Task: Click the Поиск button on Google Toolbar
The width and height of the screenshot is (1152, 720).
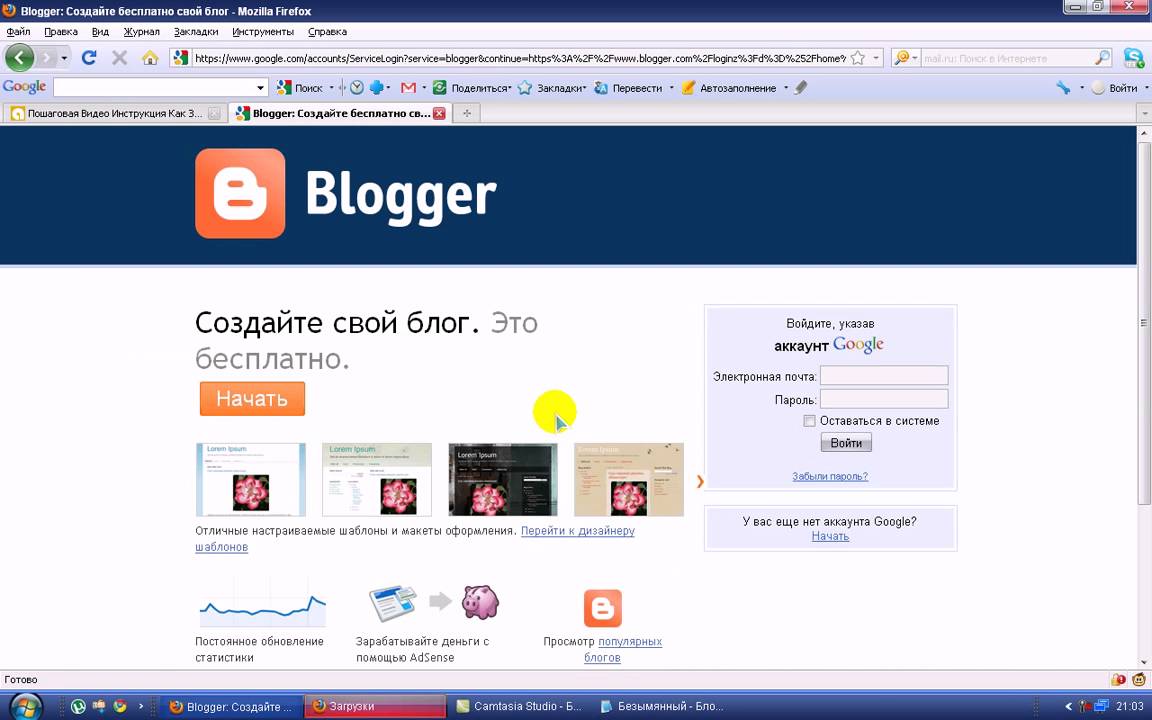Action: click(300, 87)
